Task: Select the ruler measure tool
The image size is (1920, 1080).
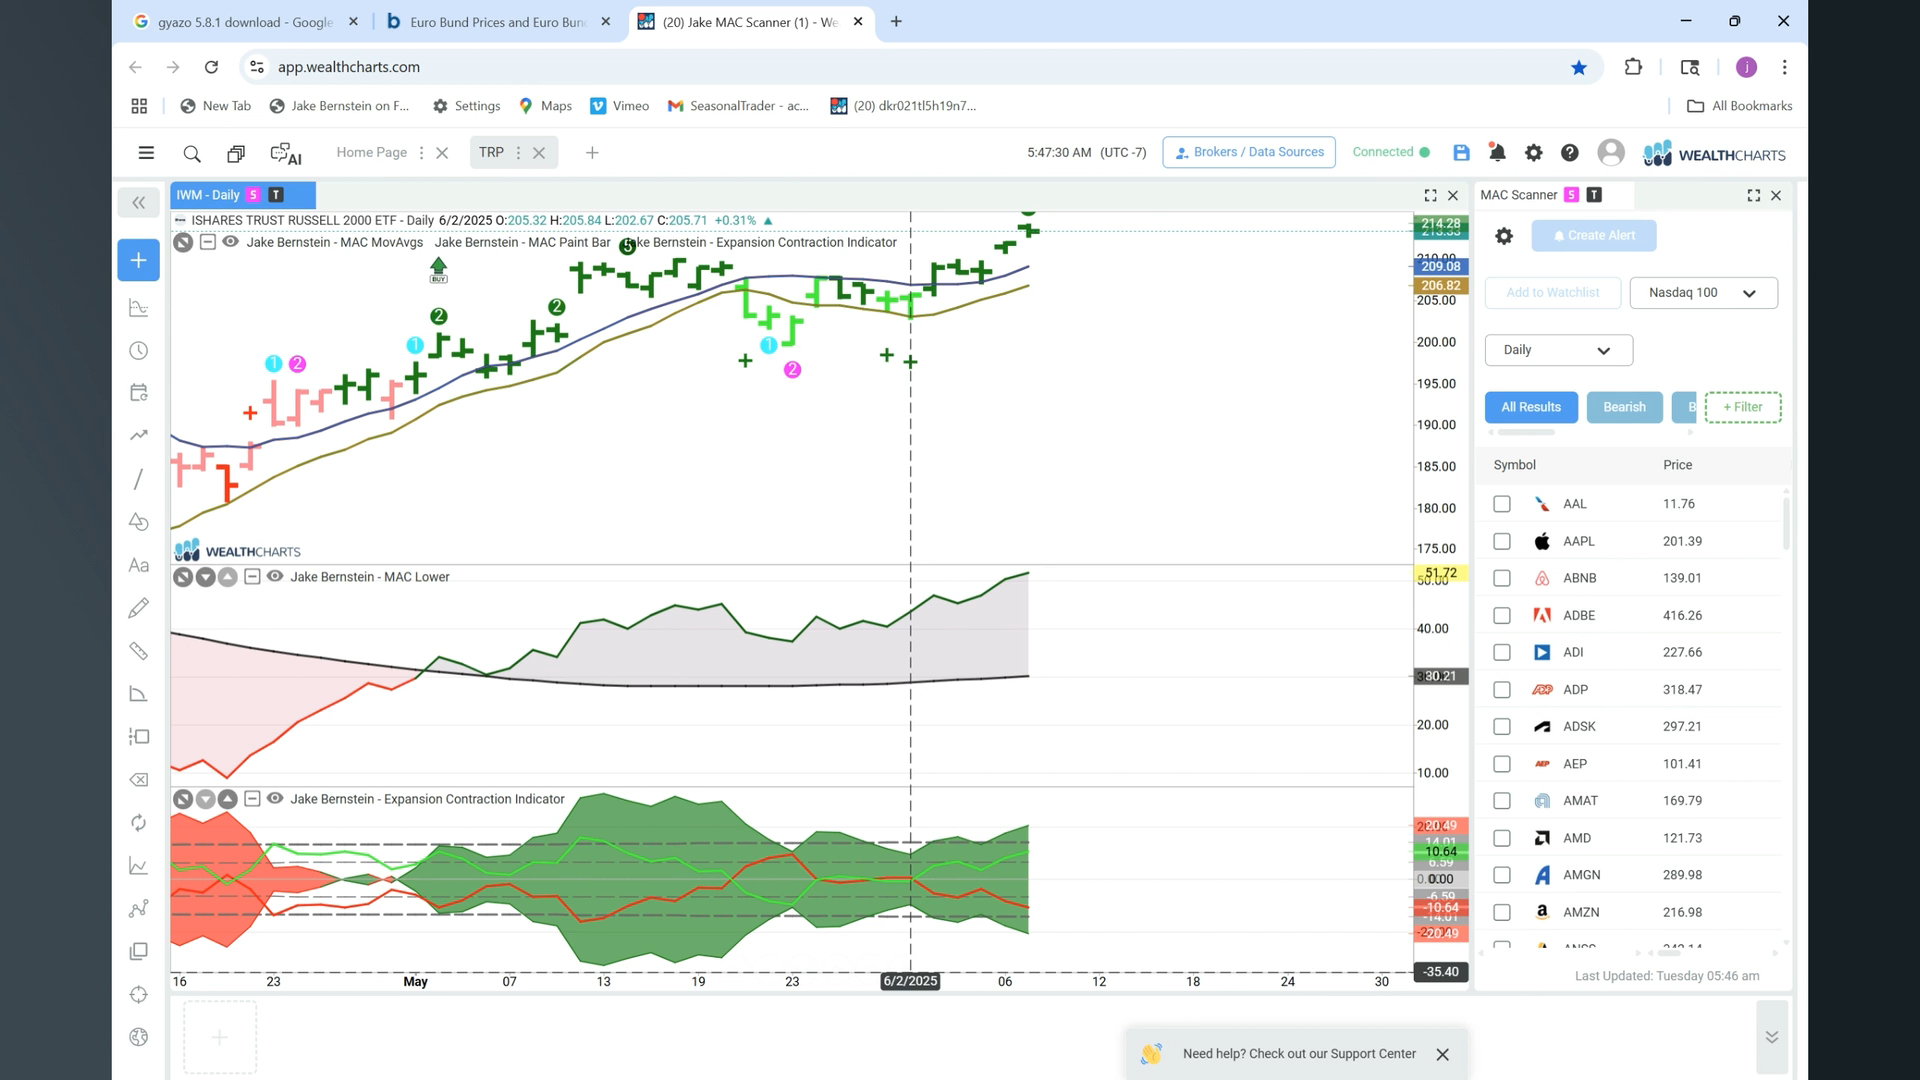Action: [139, 651]
